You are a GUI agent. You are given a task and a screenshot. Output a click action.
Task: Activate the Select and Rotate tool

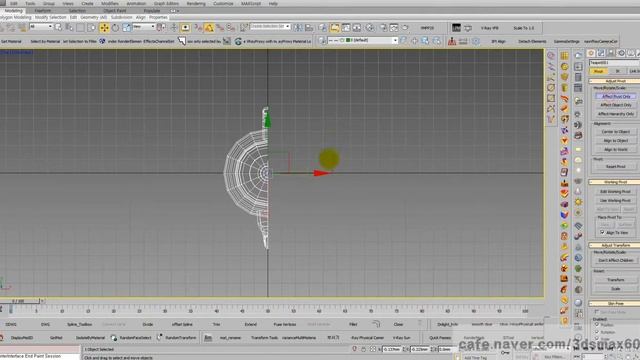click(x=116, y=28)
